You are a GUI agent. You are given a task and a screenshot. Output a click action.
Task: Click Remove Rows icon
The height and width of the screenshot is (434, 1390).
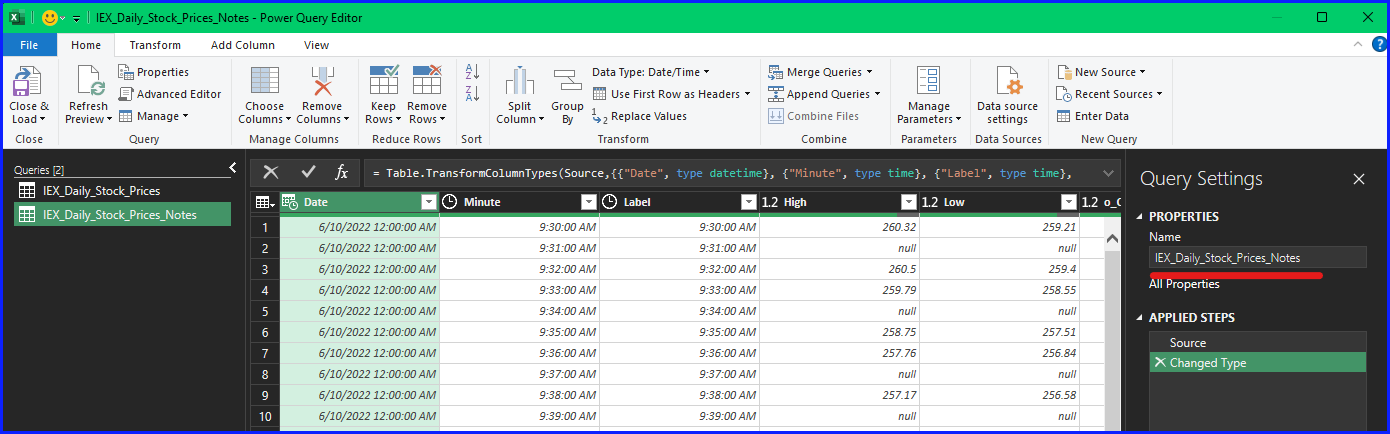(427, 81)
